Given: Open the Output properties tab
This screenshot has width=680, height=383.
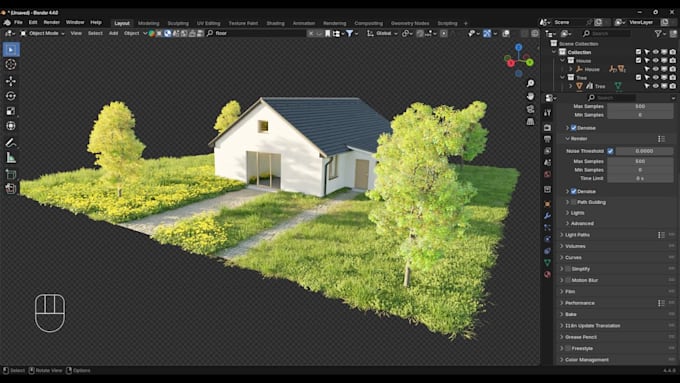Looking at the screenshot, I should pos(547,139).
